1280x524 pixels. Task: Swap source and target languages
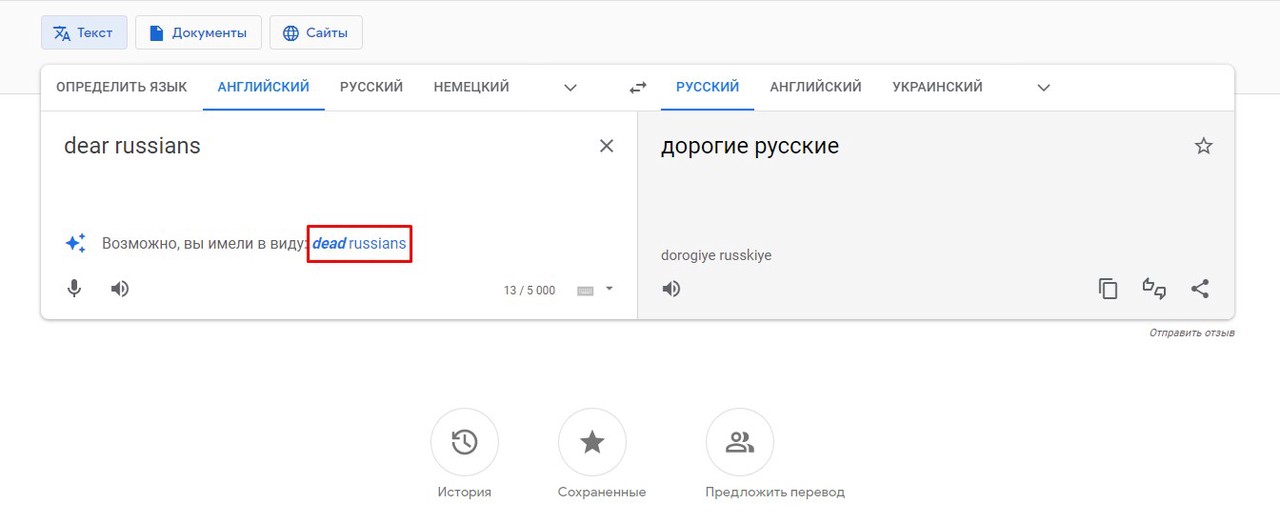[638, 88]
